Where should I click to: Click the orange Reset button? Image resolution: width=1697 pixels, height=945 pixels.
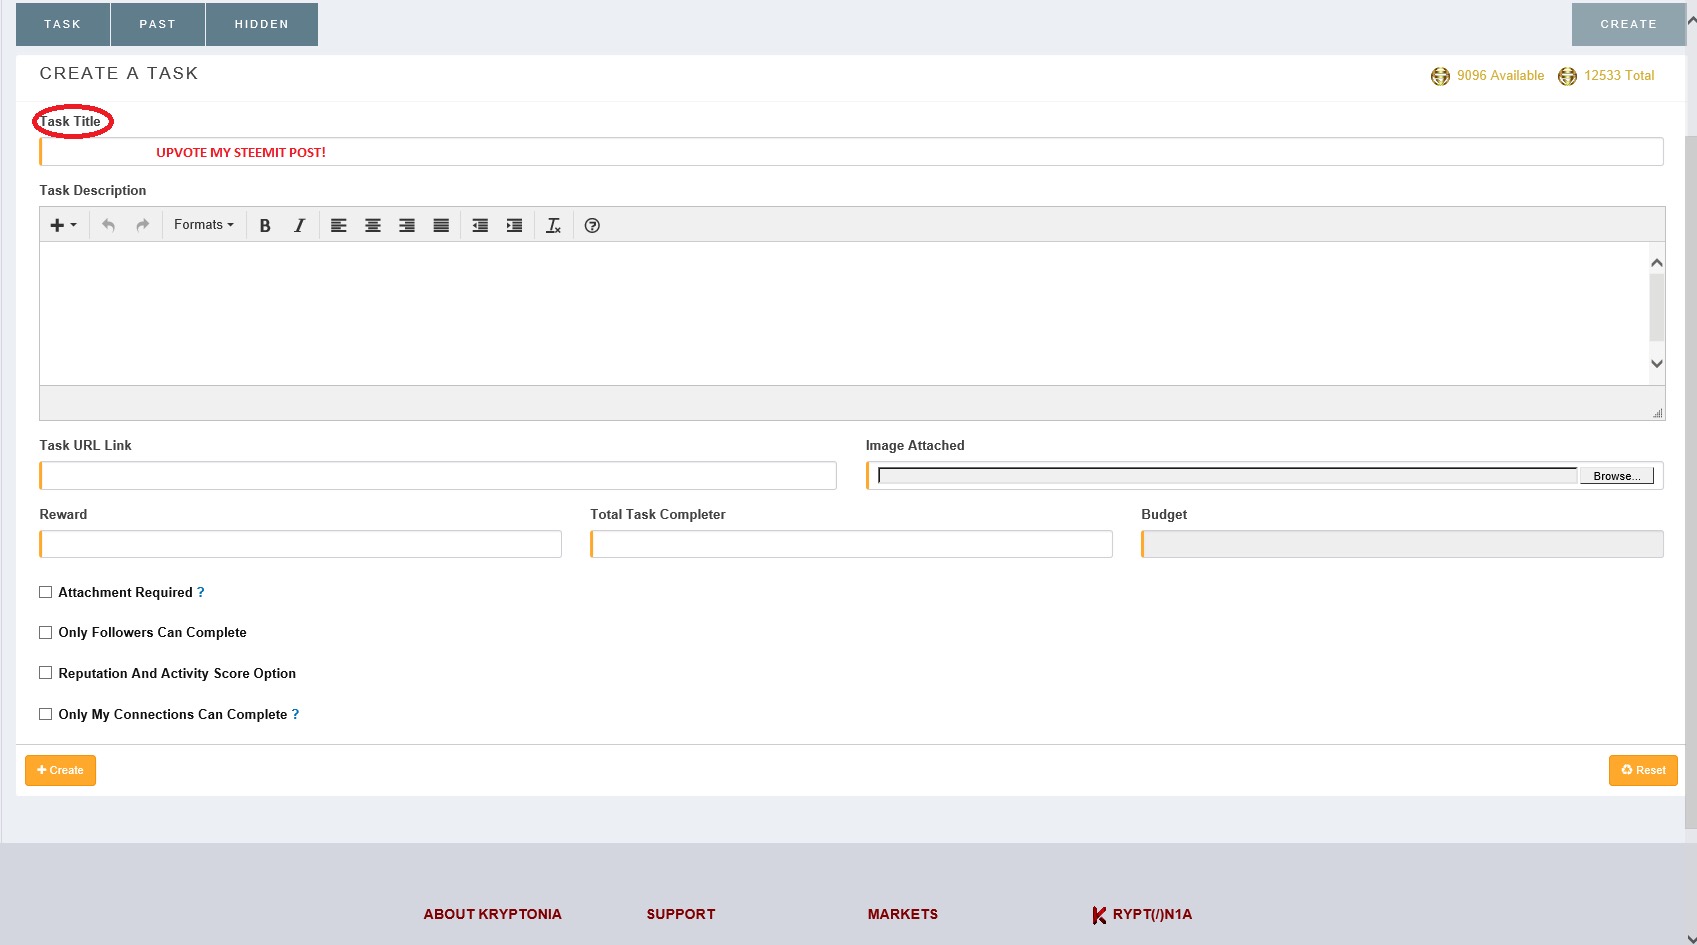click(x=1643, y=770)
